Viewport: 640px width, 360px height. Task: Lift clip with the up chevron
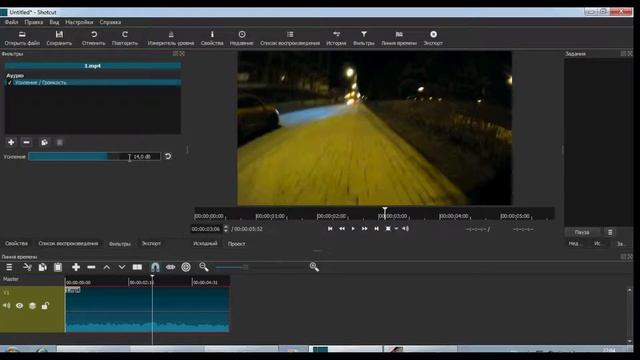pyautogui.click(x=107, y=267)
